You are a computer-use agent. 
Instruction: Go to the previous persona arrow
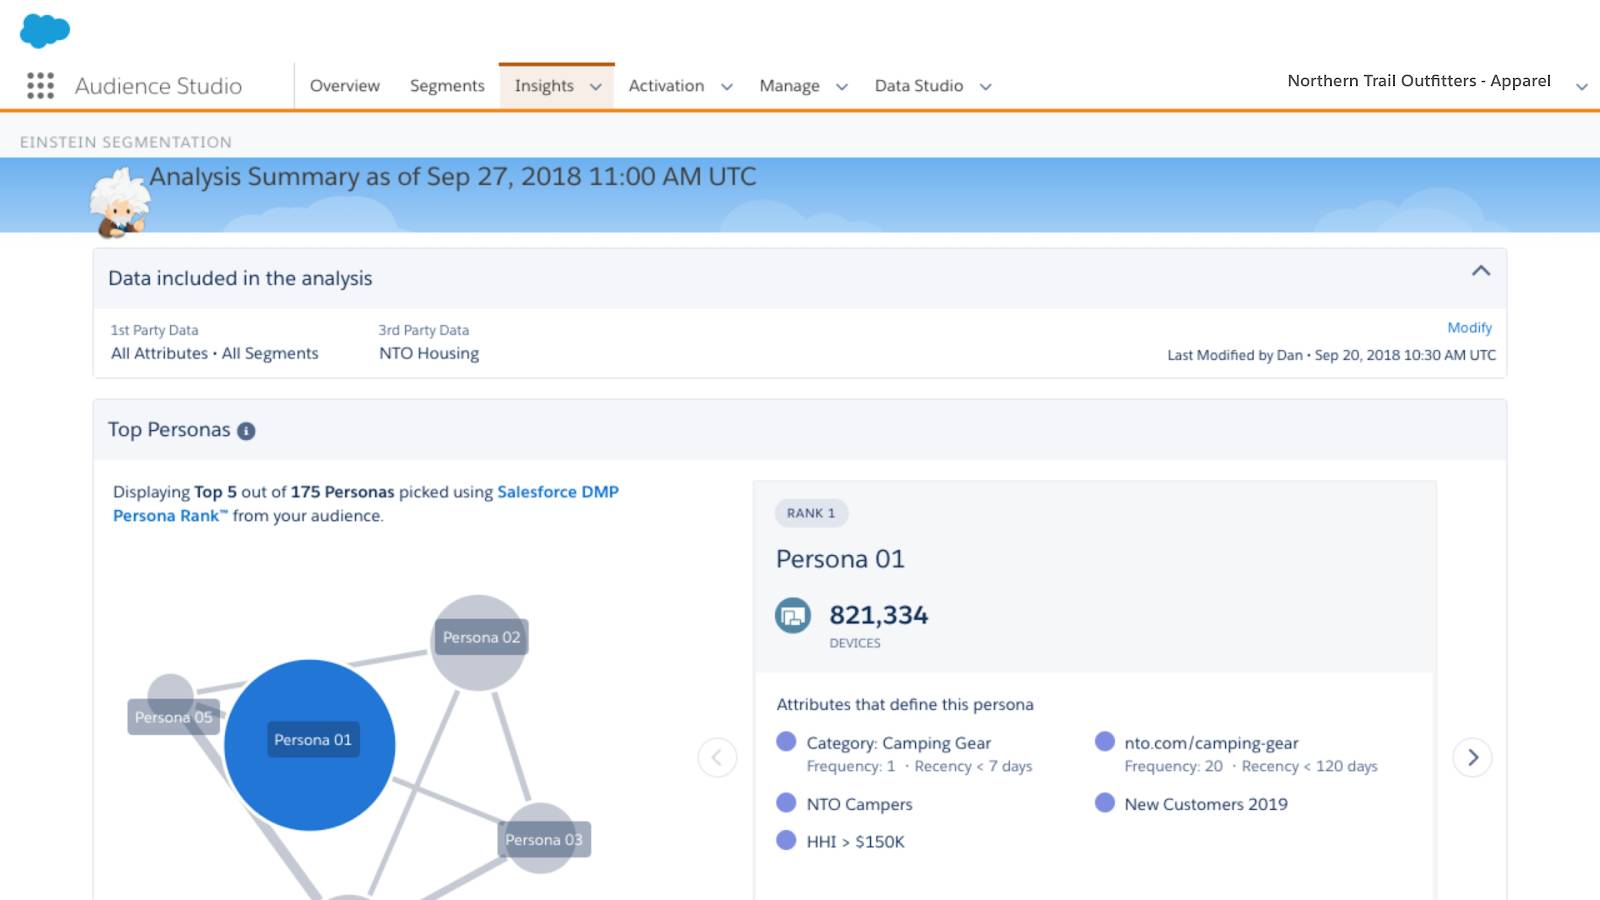717,757
